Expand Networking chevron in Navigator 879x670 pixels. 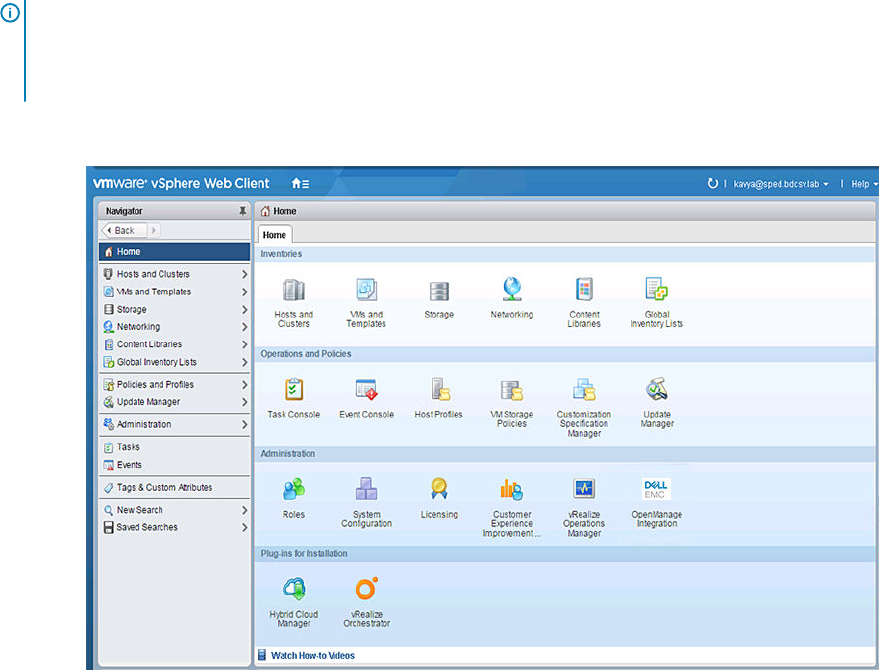tap(244, 327)
